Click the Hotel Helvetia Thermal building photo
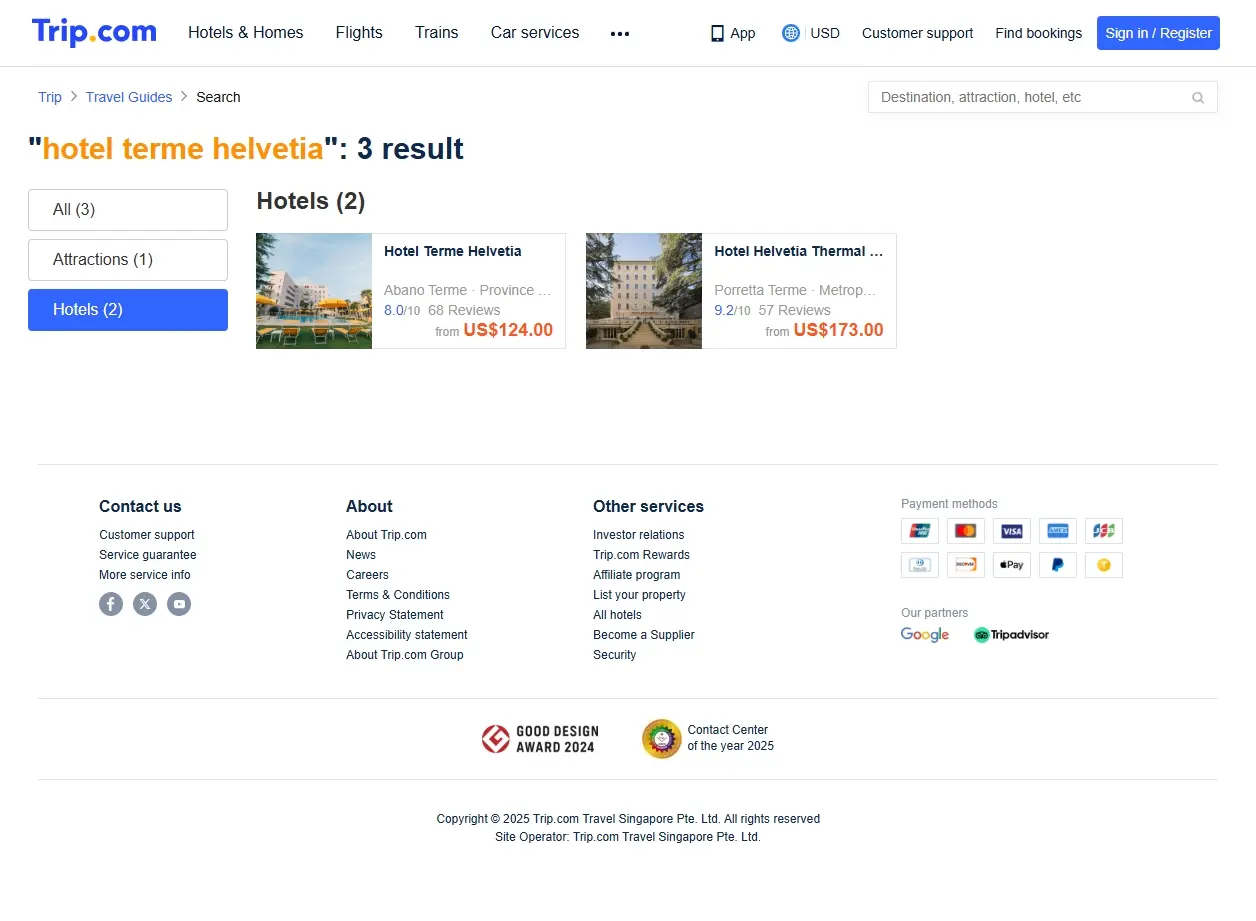This screenshot has width=1256, height=921. 644,291
